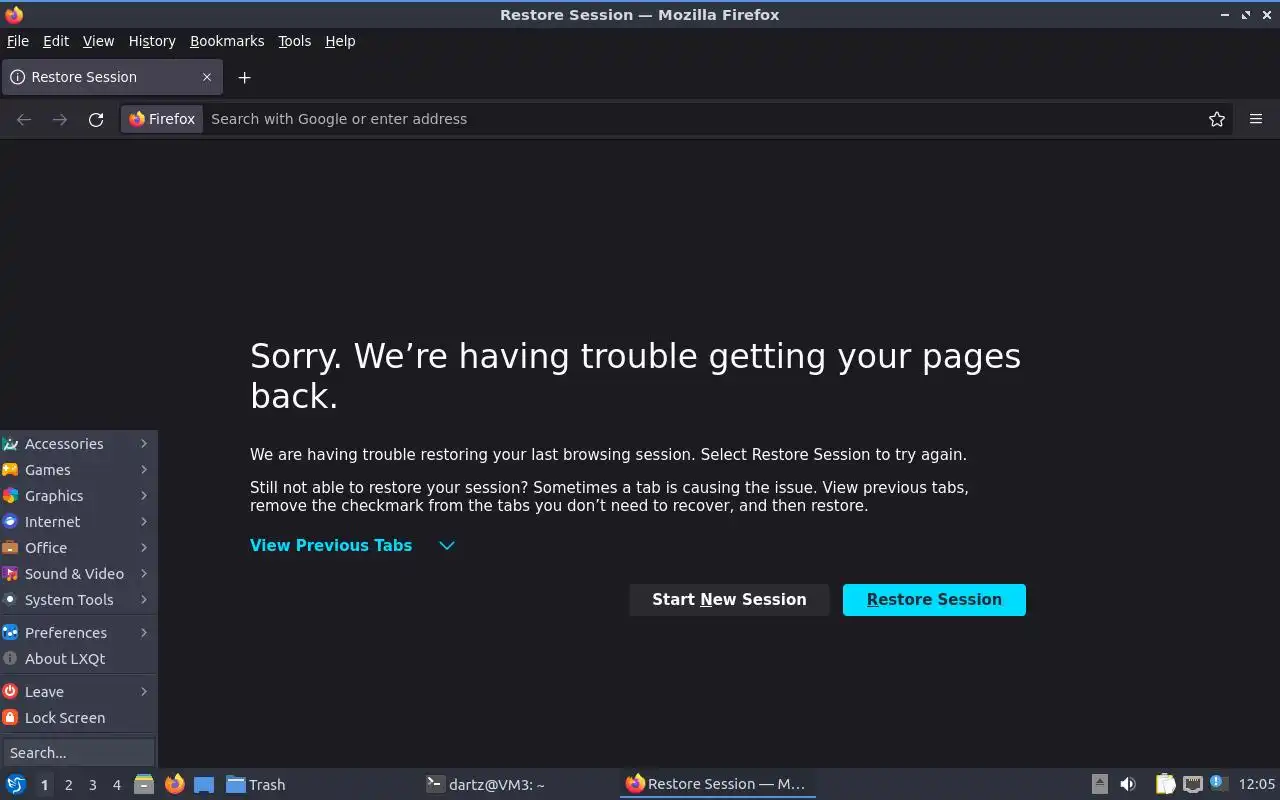Open the View menu
The width and height of the screenshot is (1280, 800).
[98, 41]
